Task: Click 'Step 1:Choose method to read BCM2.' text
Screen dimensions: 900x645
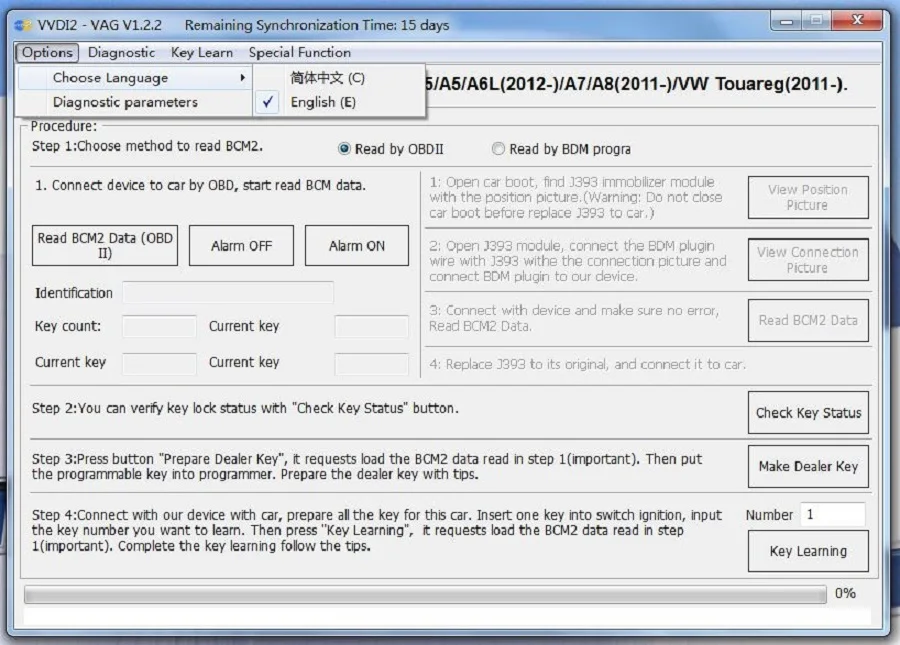Action: pos(148,146)
